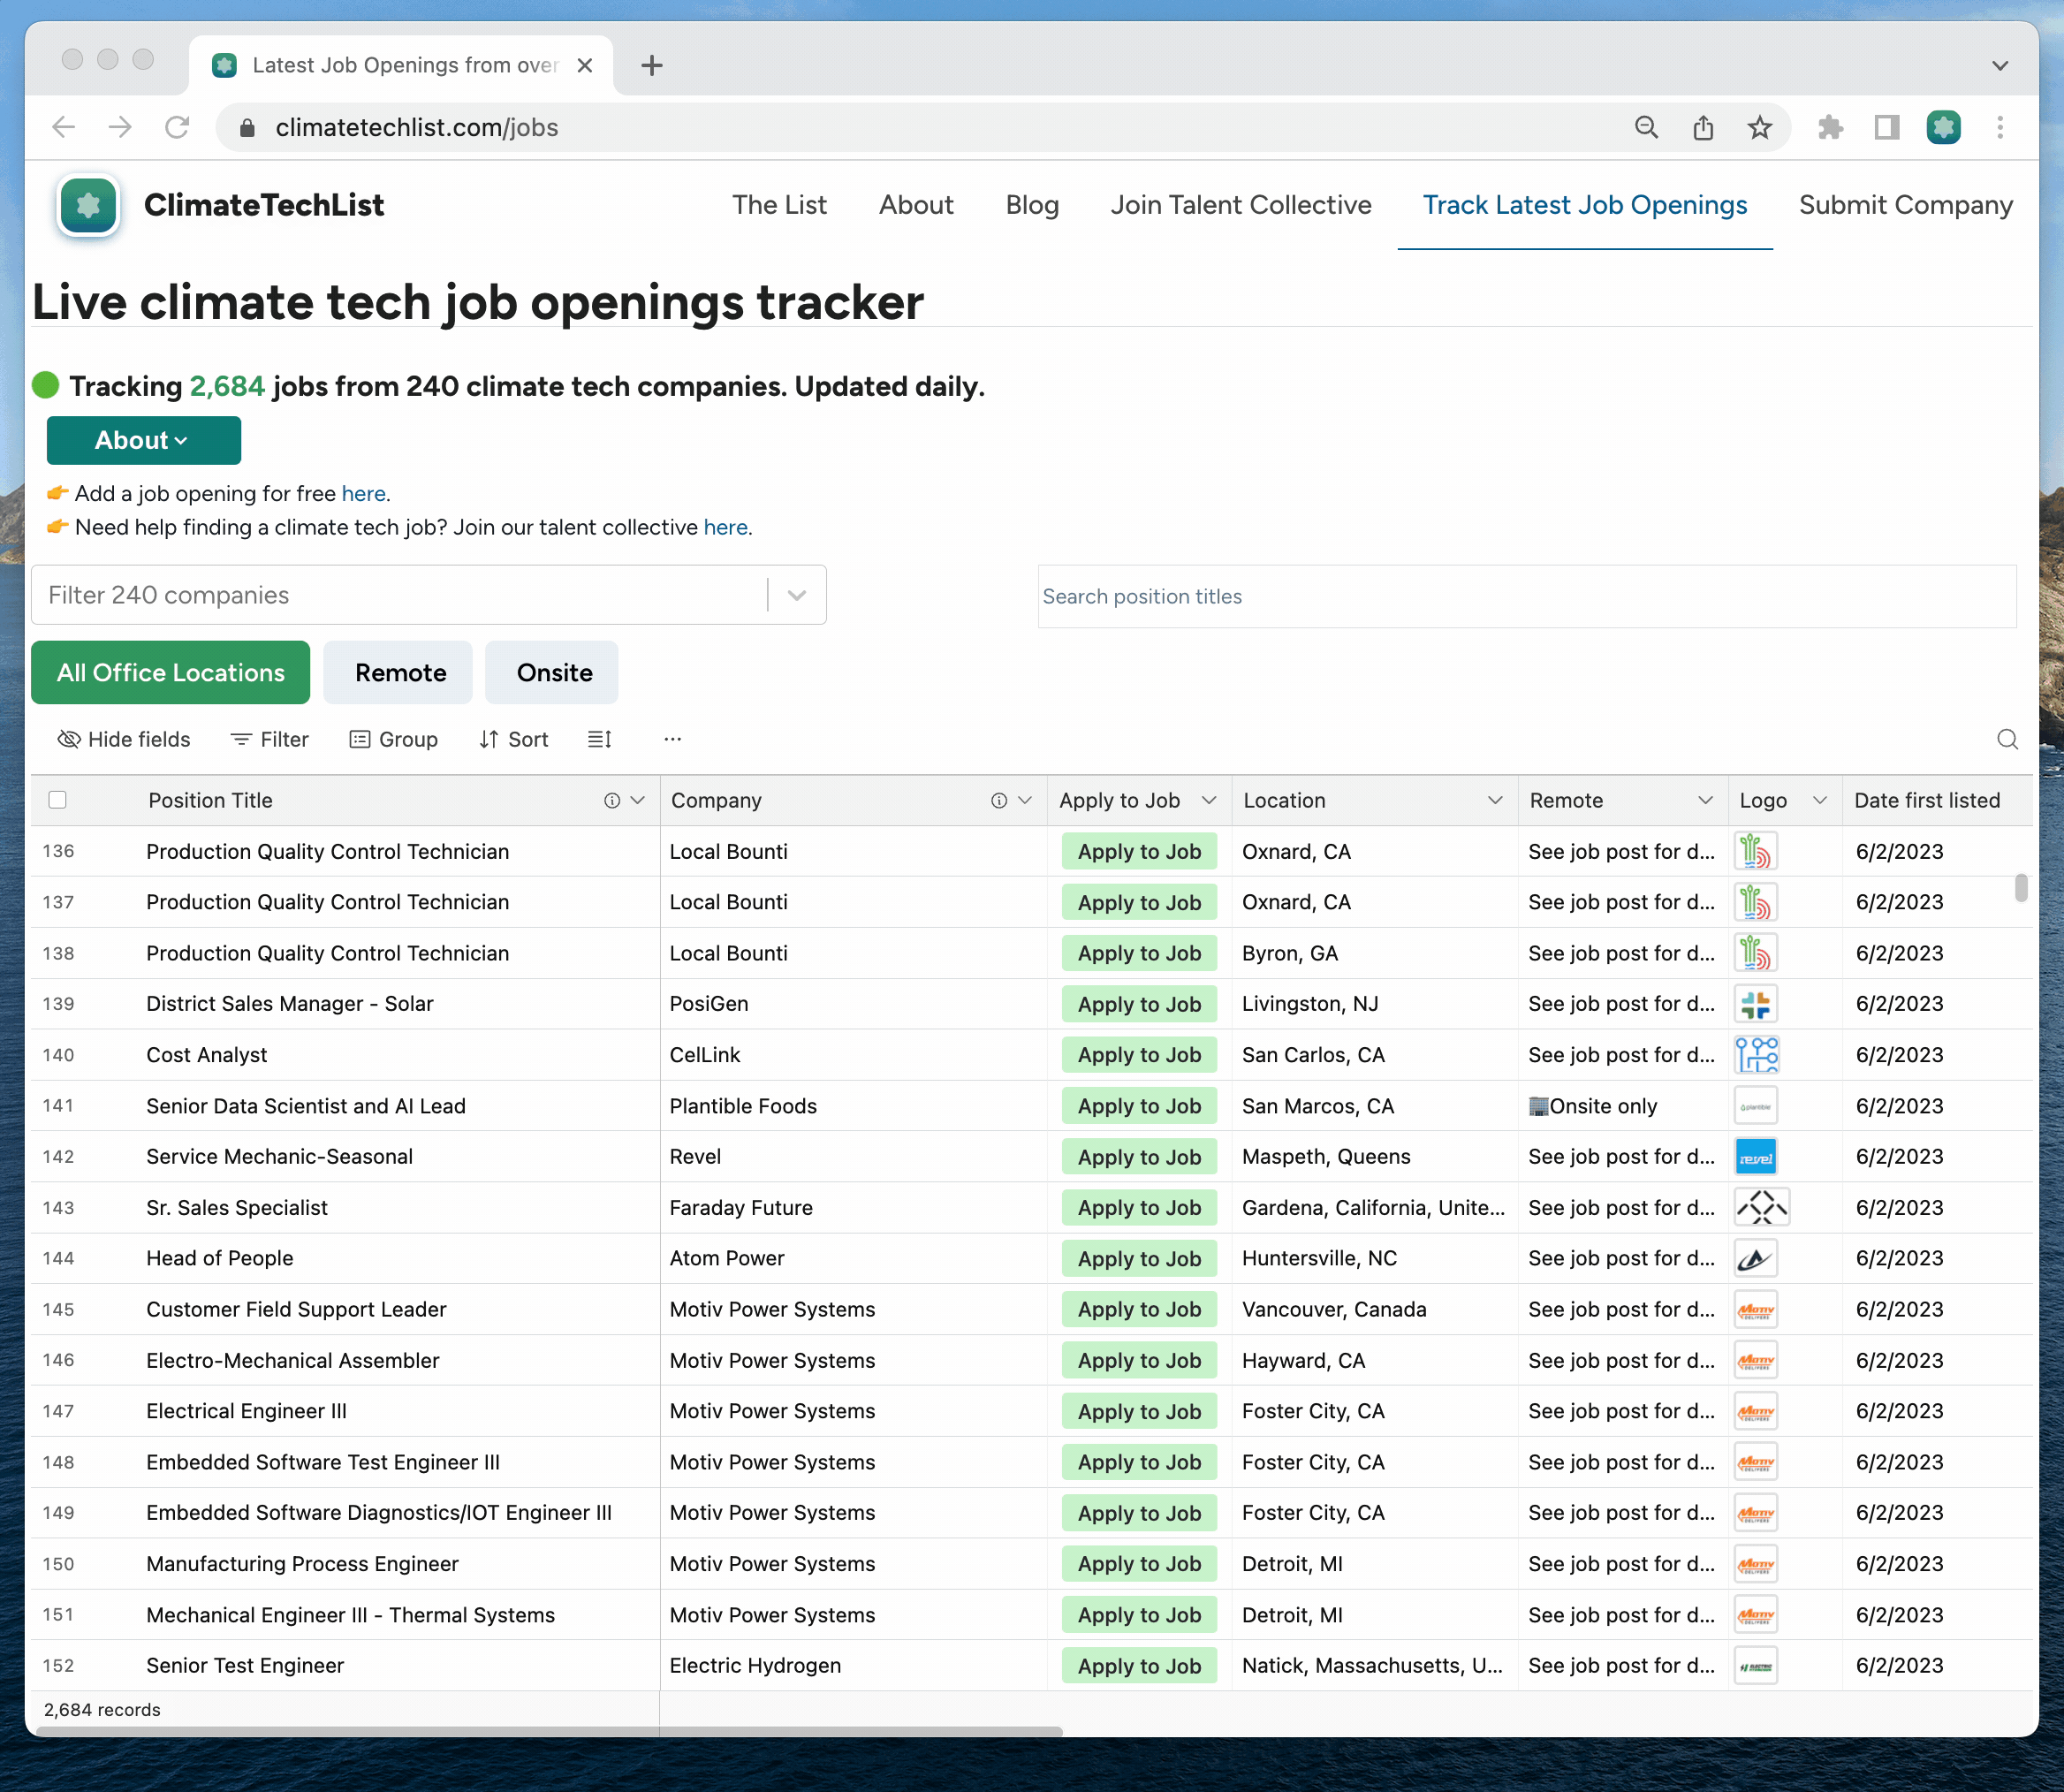Open the more options ellipsis in table toolbar
Screen dimensions: 2064x1792
[x=672, y=739]
